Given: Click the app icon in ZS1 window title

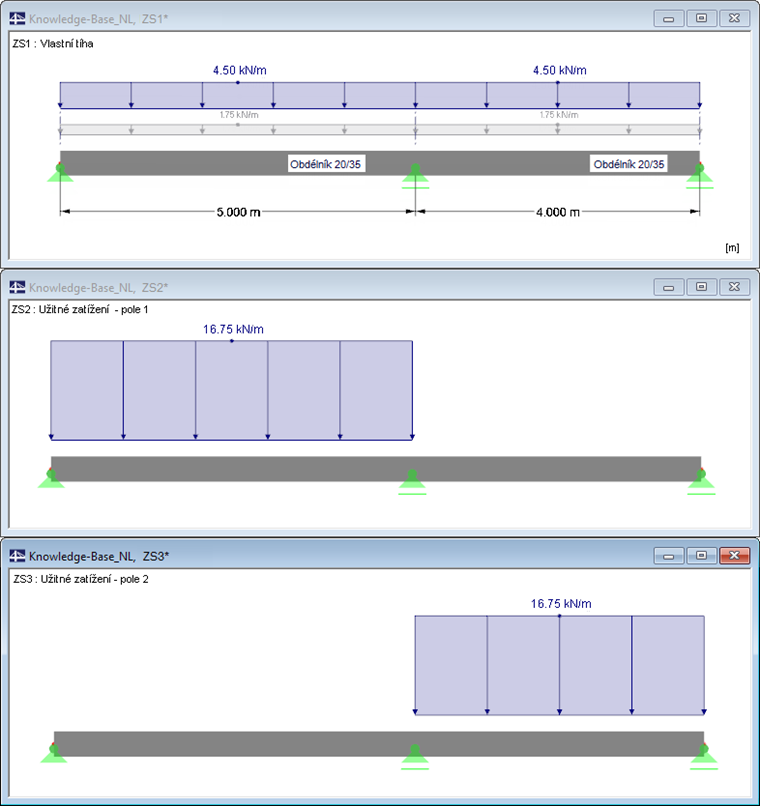Looking at the screenshot, I should [17, 19].
